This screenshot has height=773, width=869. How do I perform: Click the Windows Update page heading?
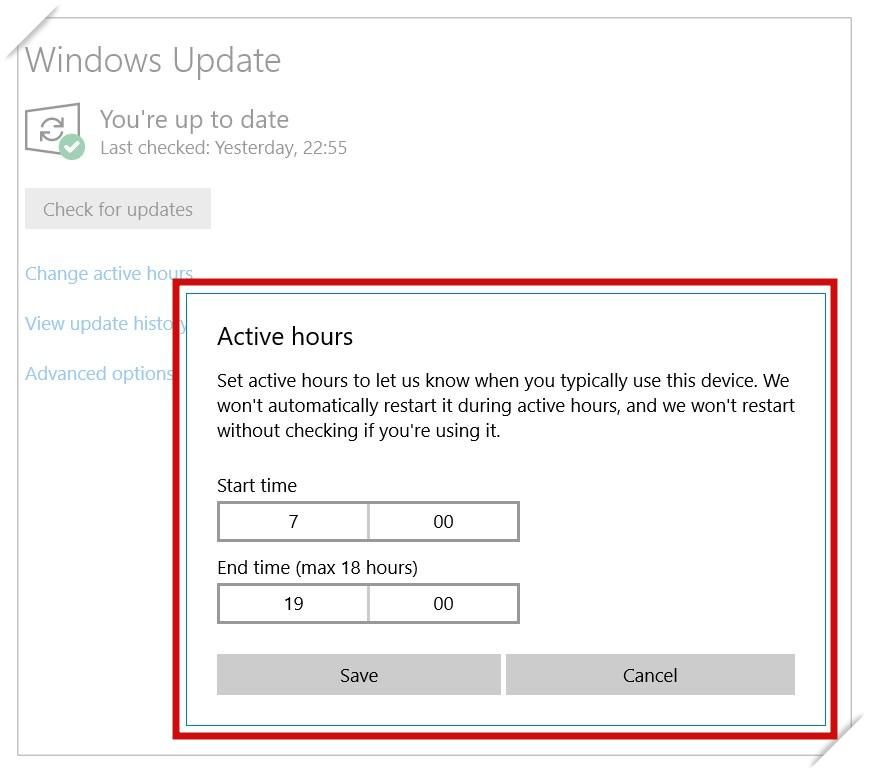153,60
